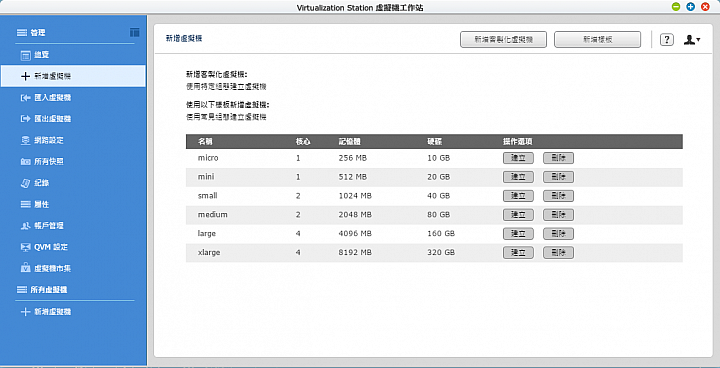The width and height of the screenshot is (720, 368).
Task: Select the xlarge template name
Action: tap(209, 253)
